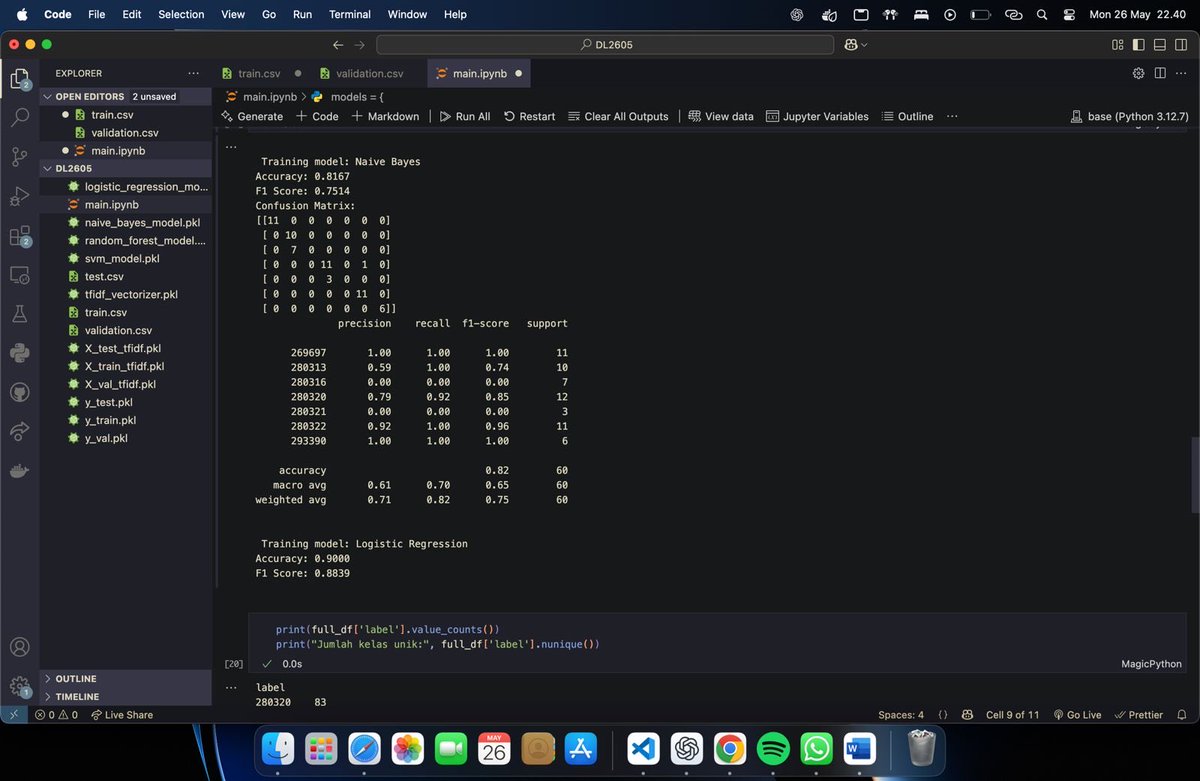1200x781 pixels.
Task: Open y_train.pkl in explorer
Action: pyautogui.click(x=112, y=421)
